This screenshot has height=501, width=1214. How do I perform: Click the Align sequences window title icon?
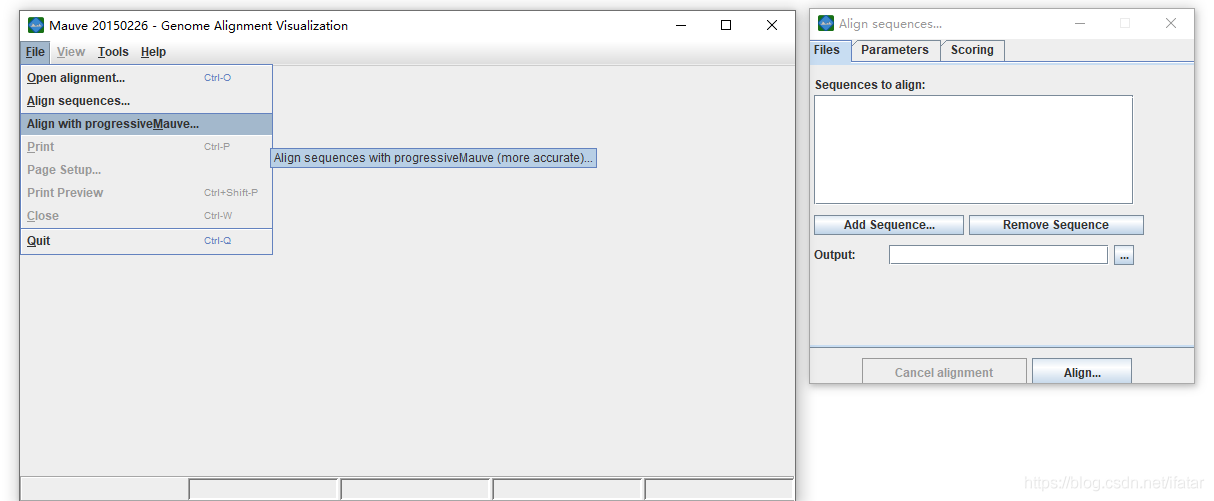point(826,23)
